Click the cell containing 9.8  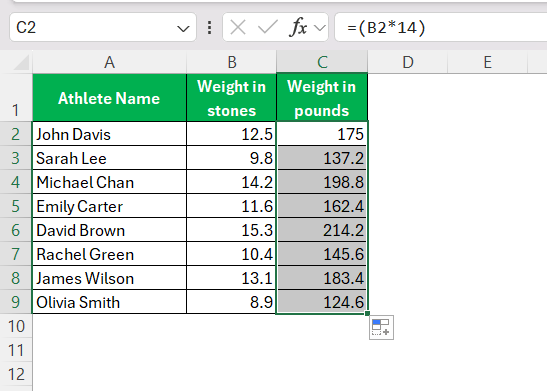tap(232, 158)
